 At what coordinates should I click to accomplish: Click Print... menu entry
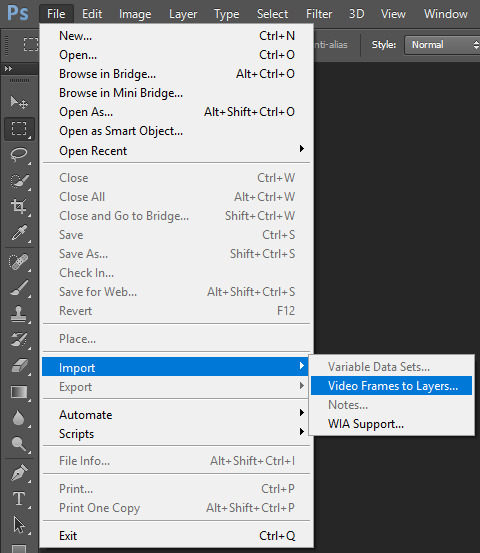coord(176,489)
